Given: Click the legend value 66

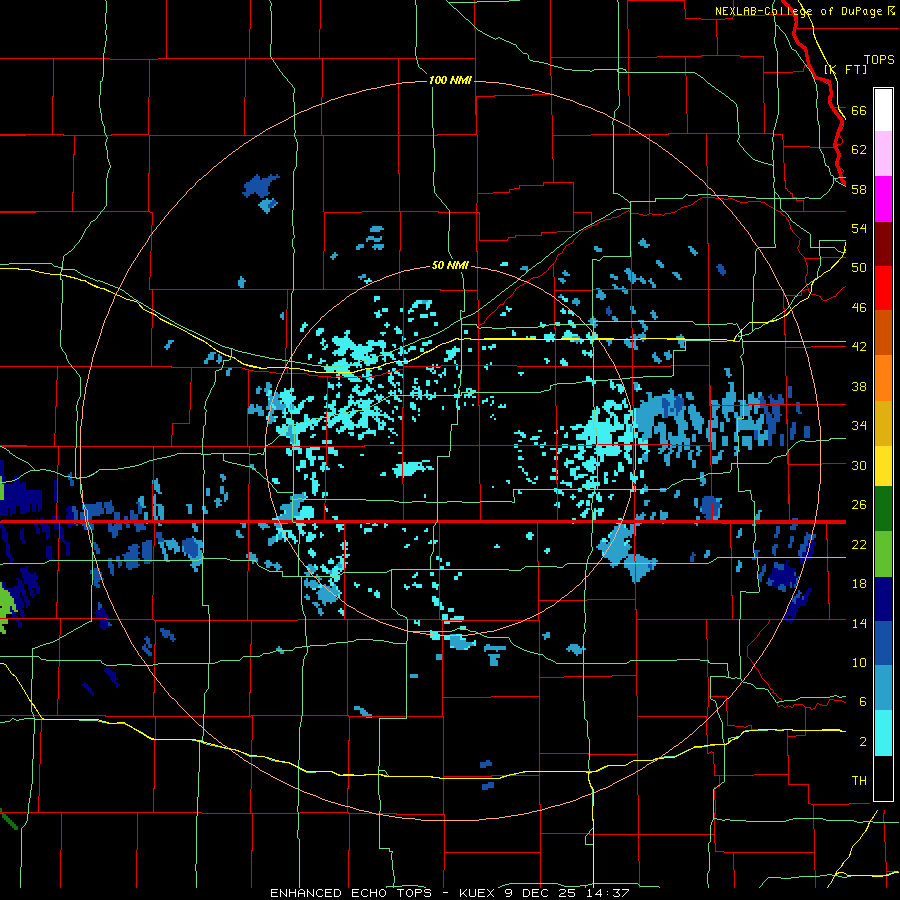Looking at the screenshot, I should [859, 110].
